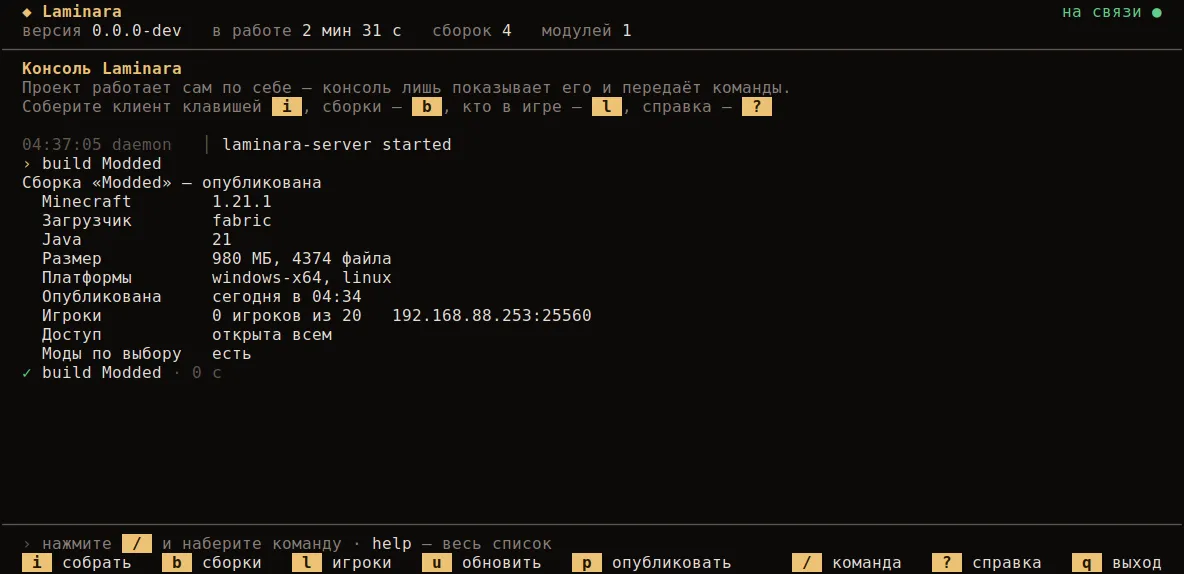1184x574 pixels.
Task: Click timestamp '04:37:05 daemon'
Action: coord(97,144)
